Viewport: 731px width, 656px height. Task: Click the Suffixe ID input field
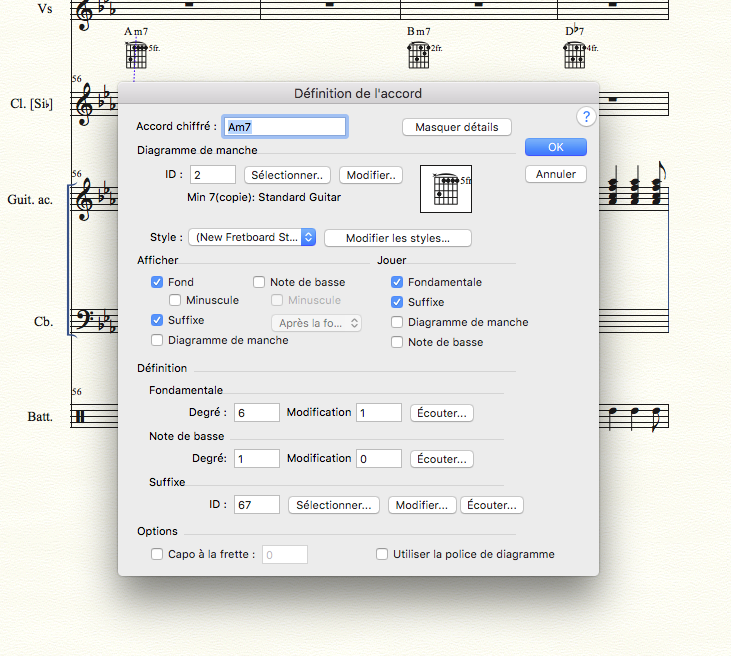point(257,505)
